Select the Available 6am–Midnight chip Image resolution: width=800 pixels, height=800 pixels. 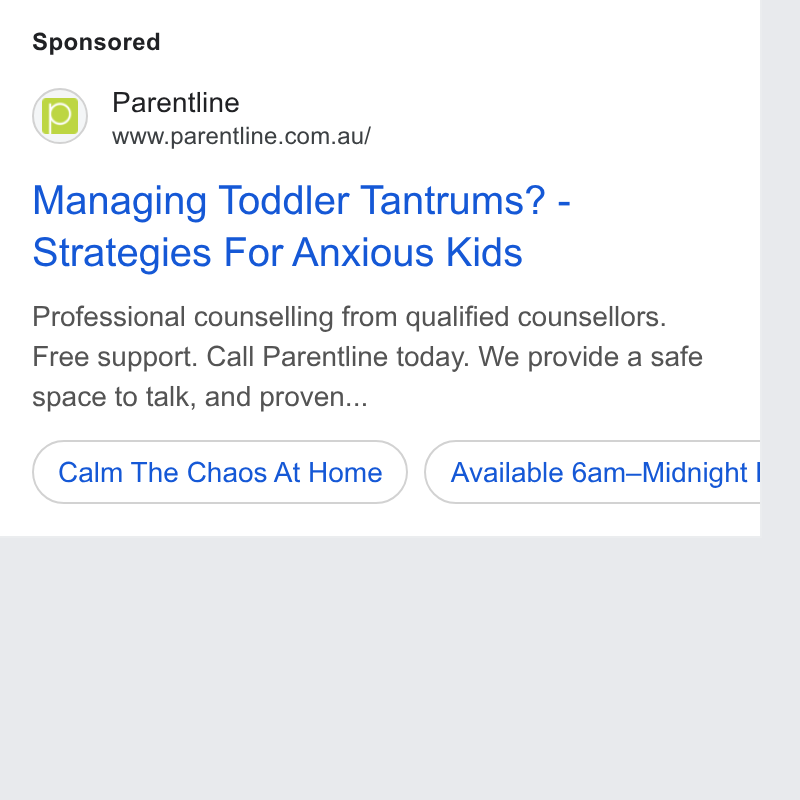pyautogui.click(x=592, y=472)
